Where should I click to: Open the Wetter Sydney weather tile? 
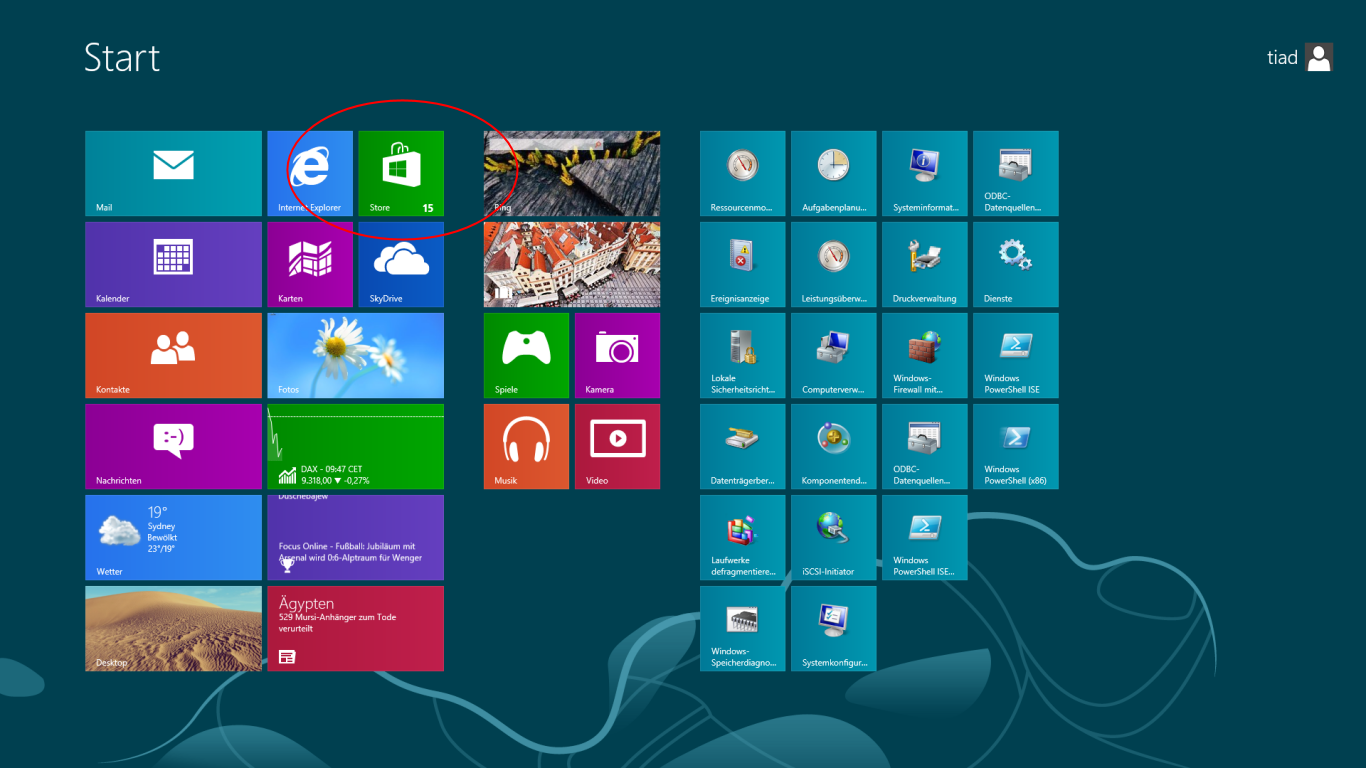(173, 537)
